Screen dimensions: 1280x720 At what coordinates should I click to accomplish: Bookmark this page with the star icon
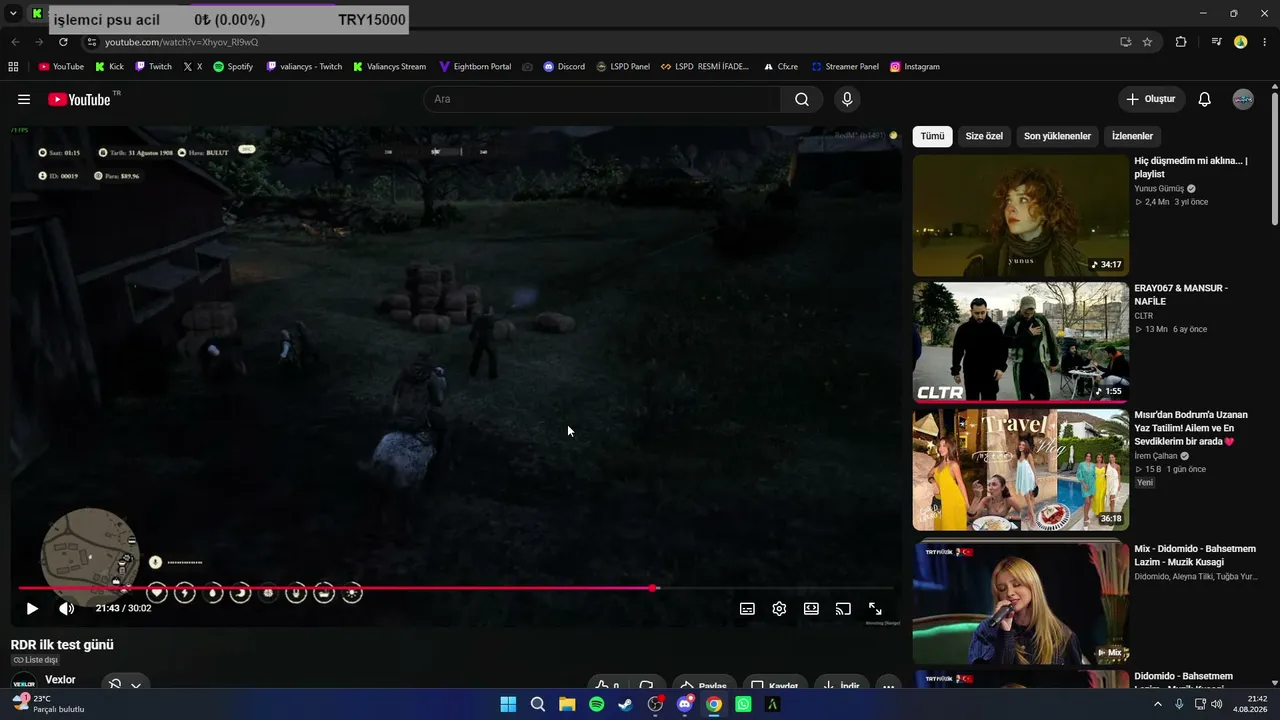(x=1147, y=42)
